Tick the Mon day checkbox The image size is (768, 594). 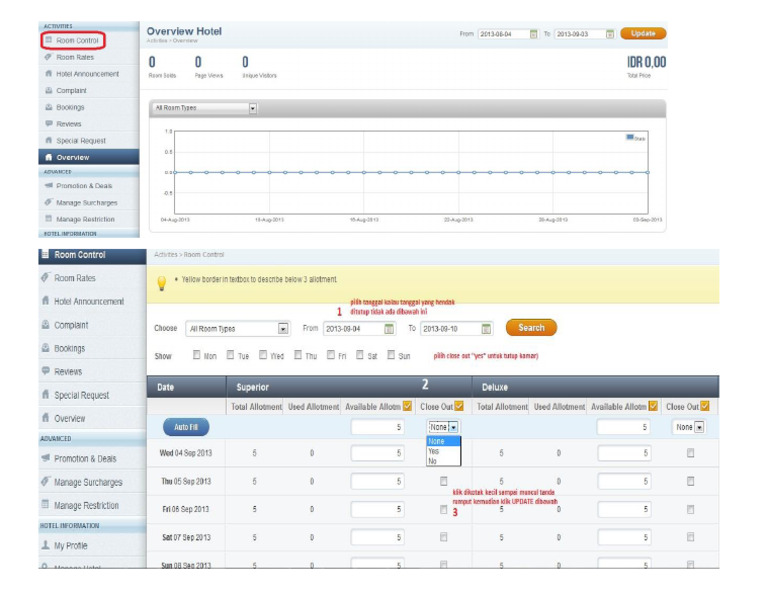(x=197, y=355)
